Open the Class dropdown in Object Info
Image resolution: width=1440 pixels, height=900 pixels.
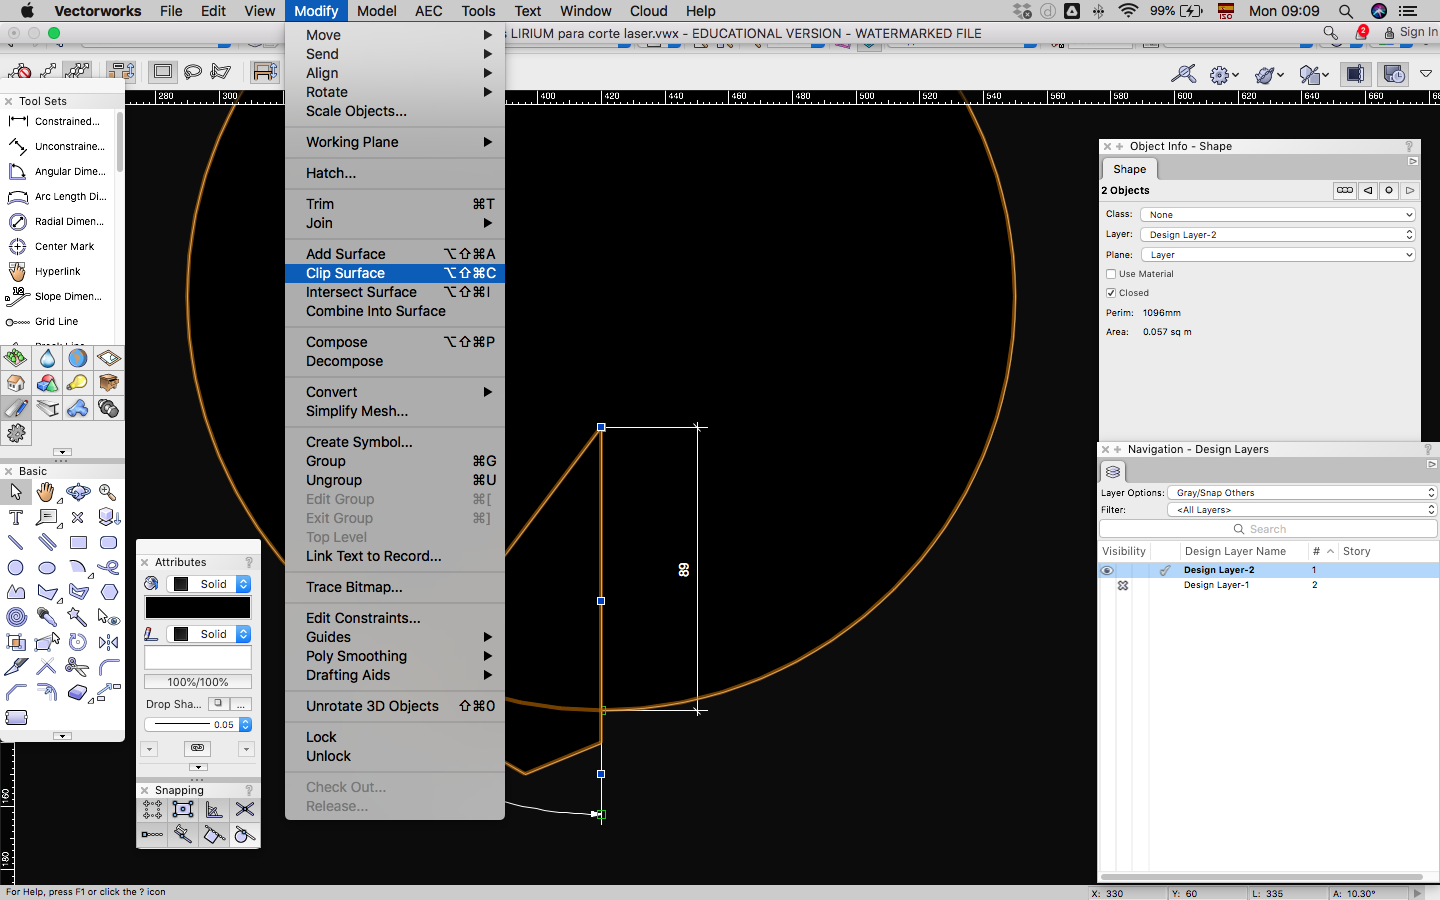point(1278,215)
